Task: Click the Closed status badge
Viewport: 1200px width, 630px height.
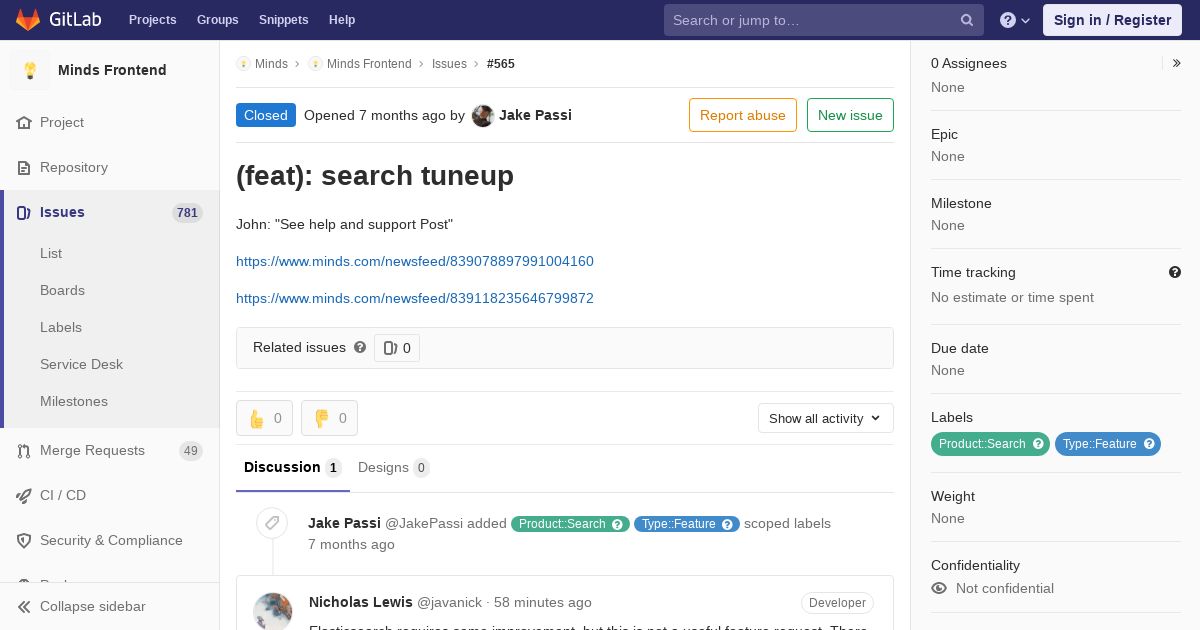Action: 266,115
